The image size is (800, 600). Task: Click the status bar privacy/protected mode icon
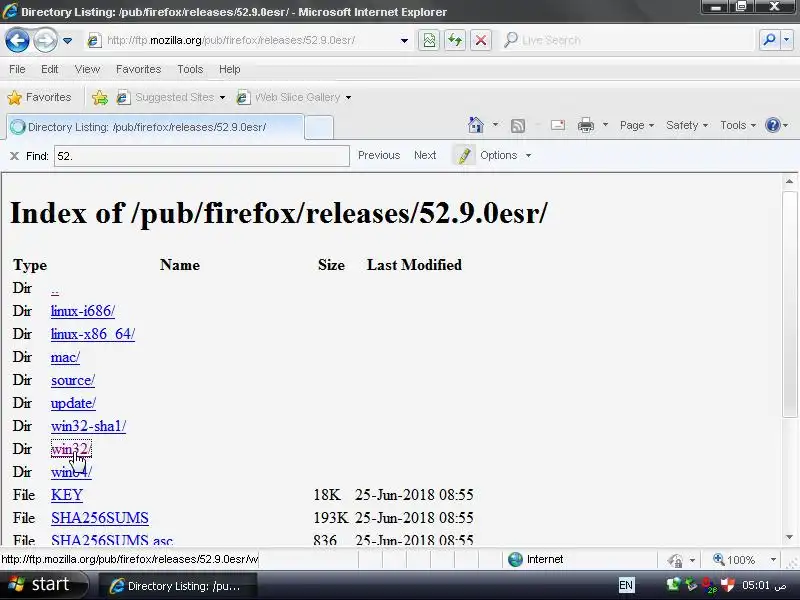click(675, 561)
